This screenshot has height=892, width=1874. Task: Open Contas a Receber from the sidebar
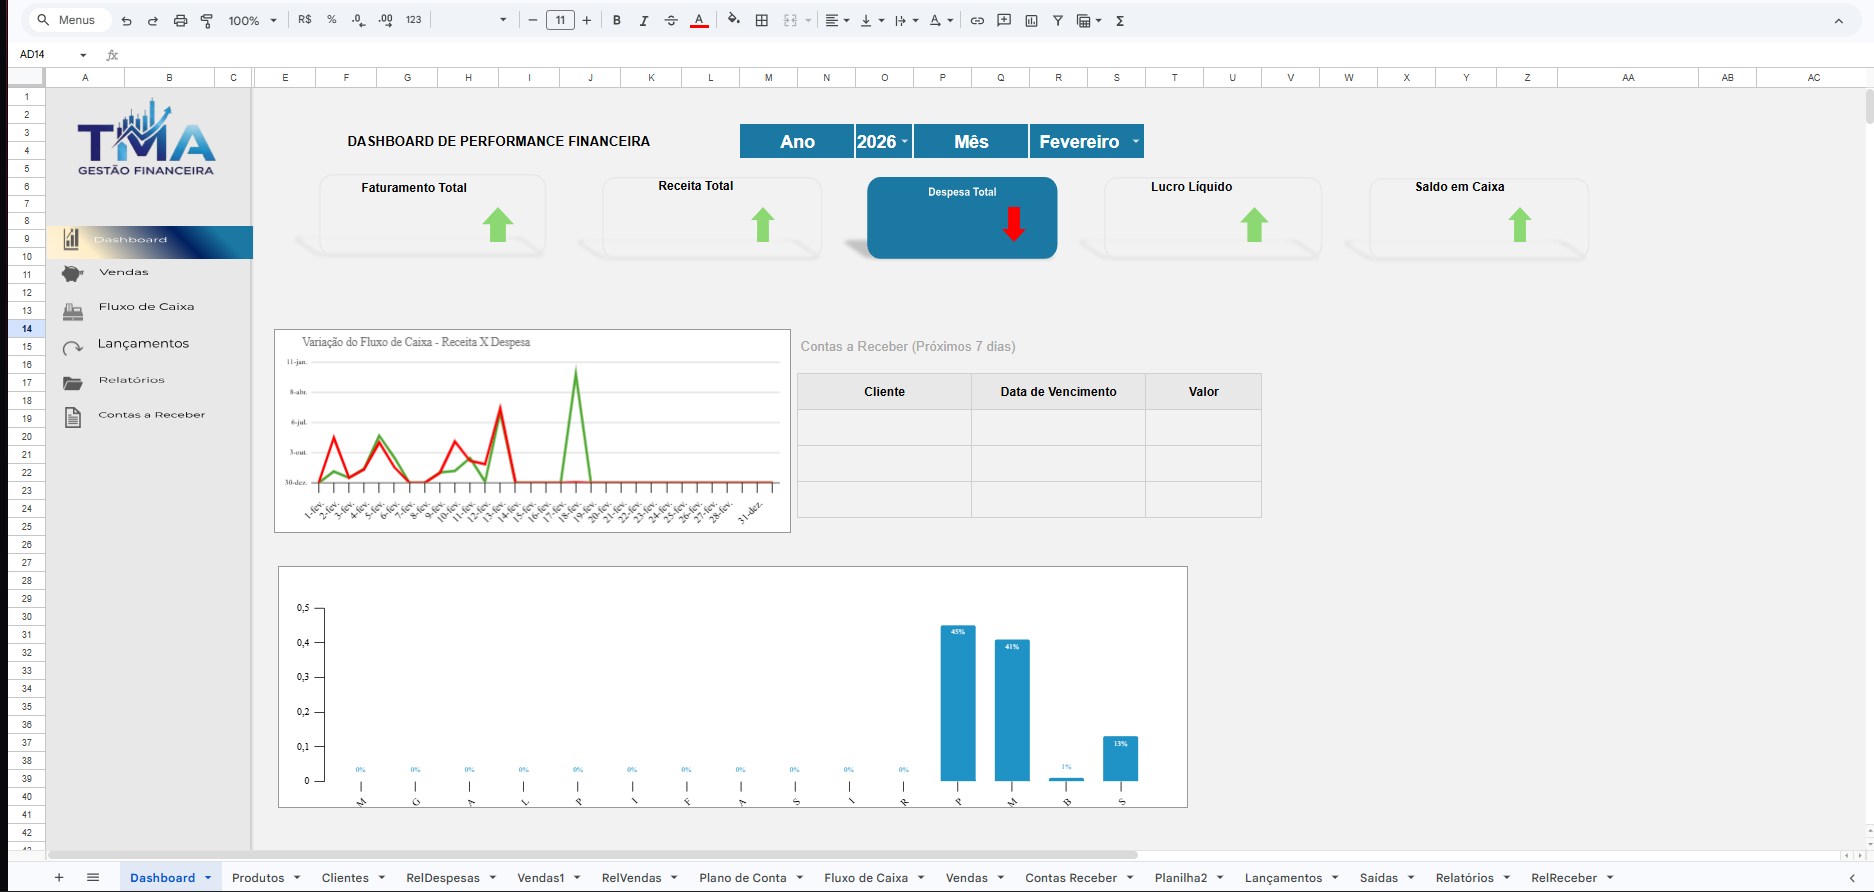pyautogui.click(x=151, y=415)
